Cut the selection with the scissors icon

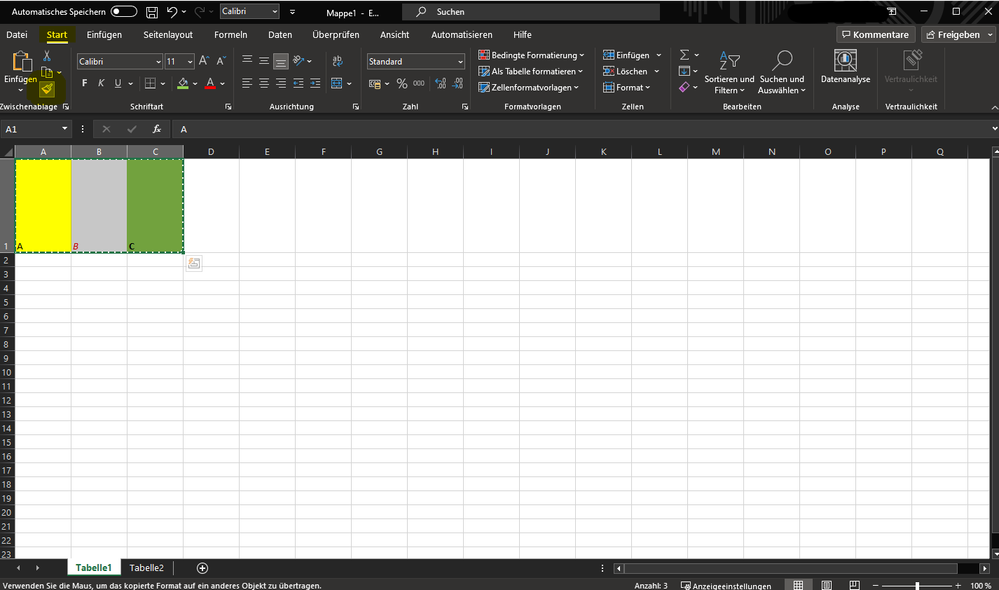tap(47, 56)
